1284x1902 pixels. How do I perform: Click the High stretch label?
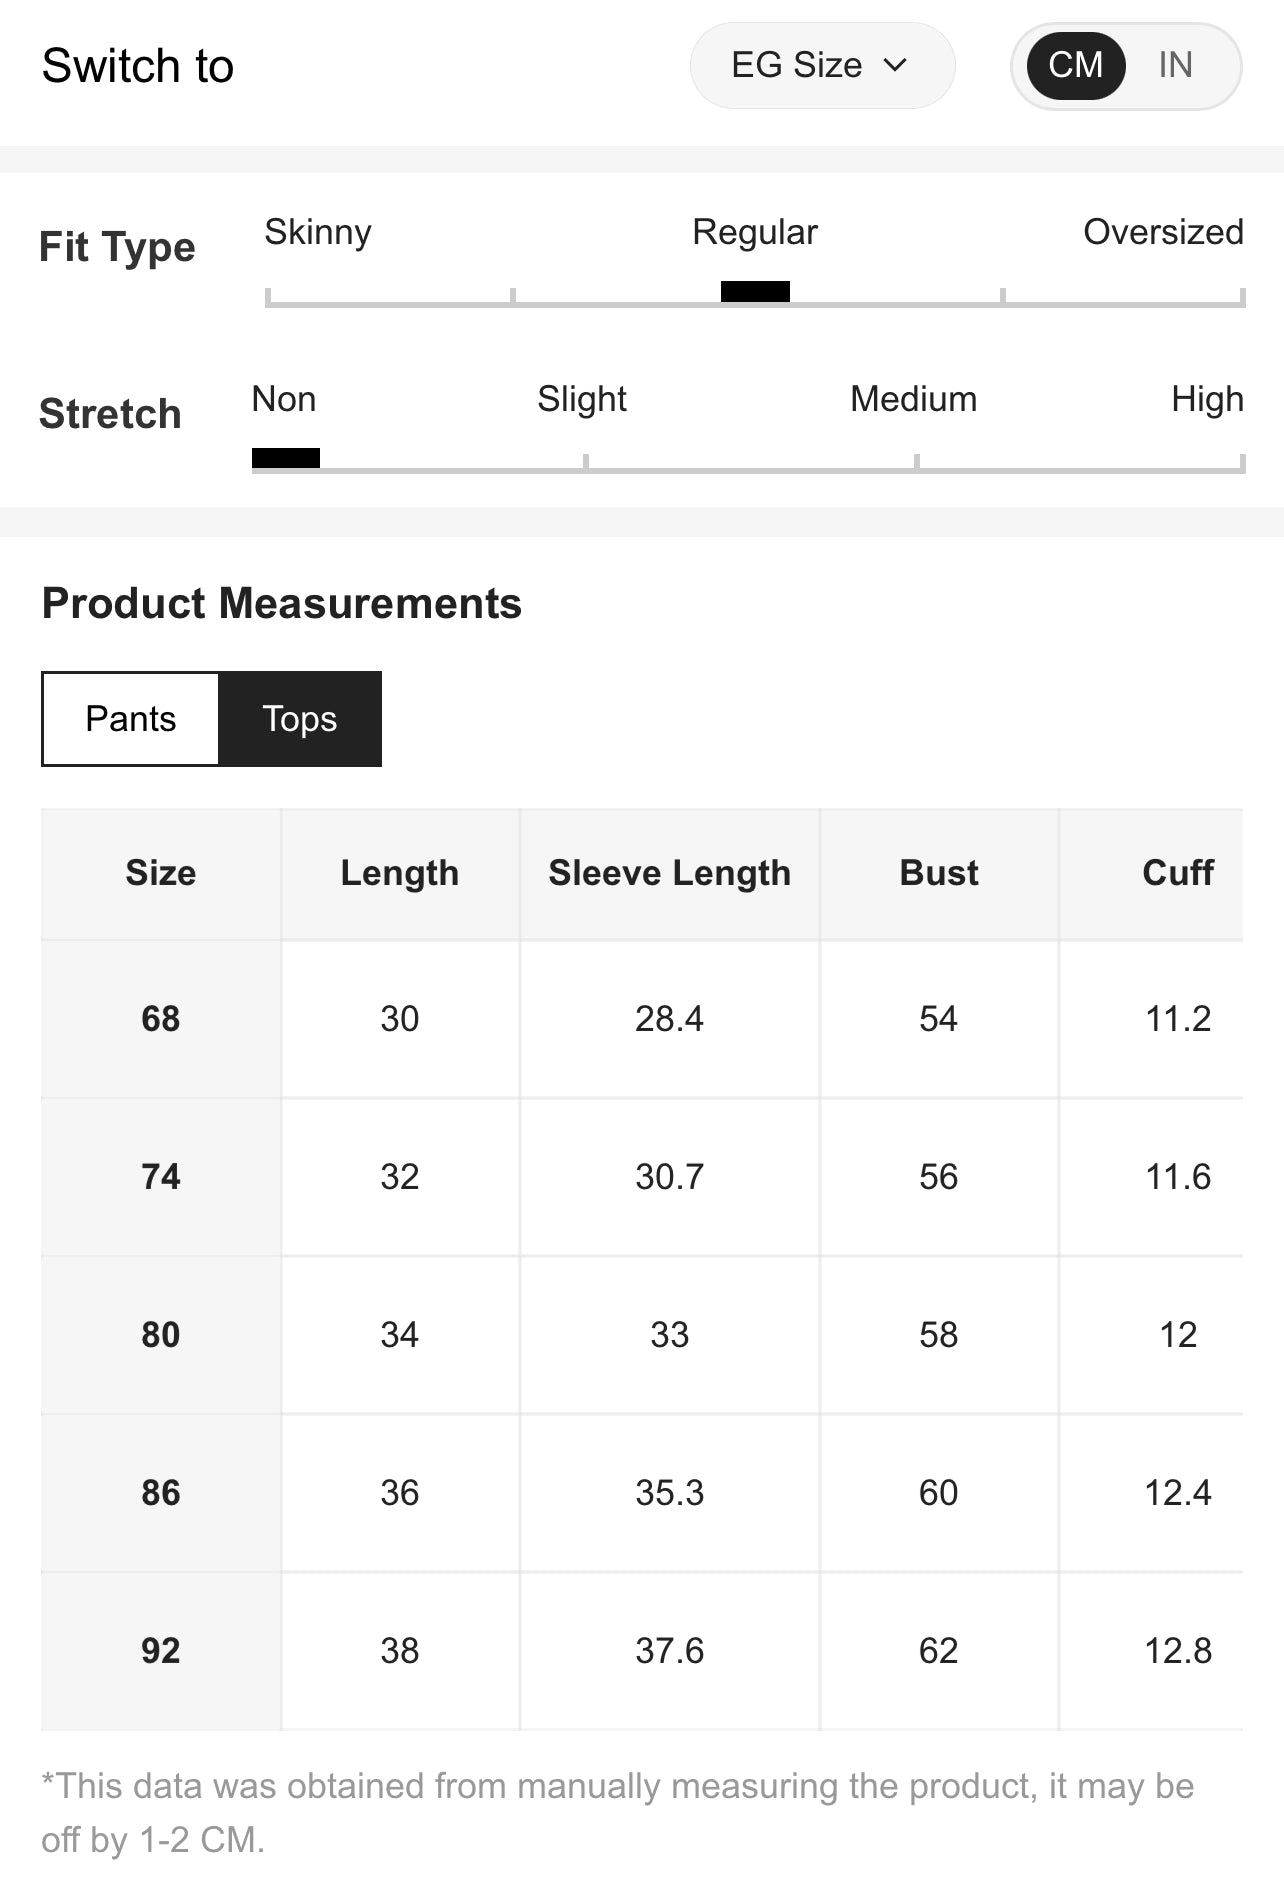coord(1207,400)
